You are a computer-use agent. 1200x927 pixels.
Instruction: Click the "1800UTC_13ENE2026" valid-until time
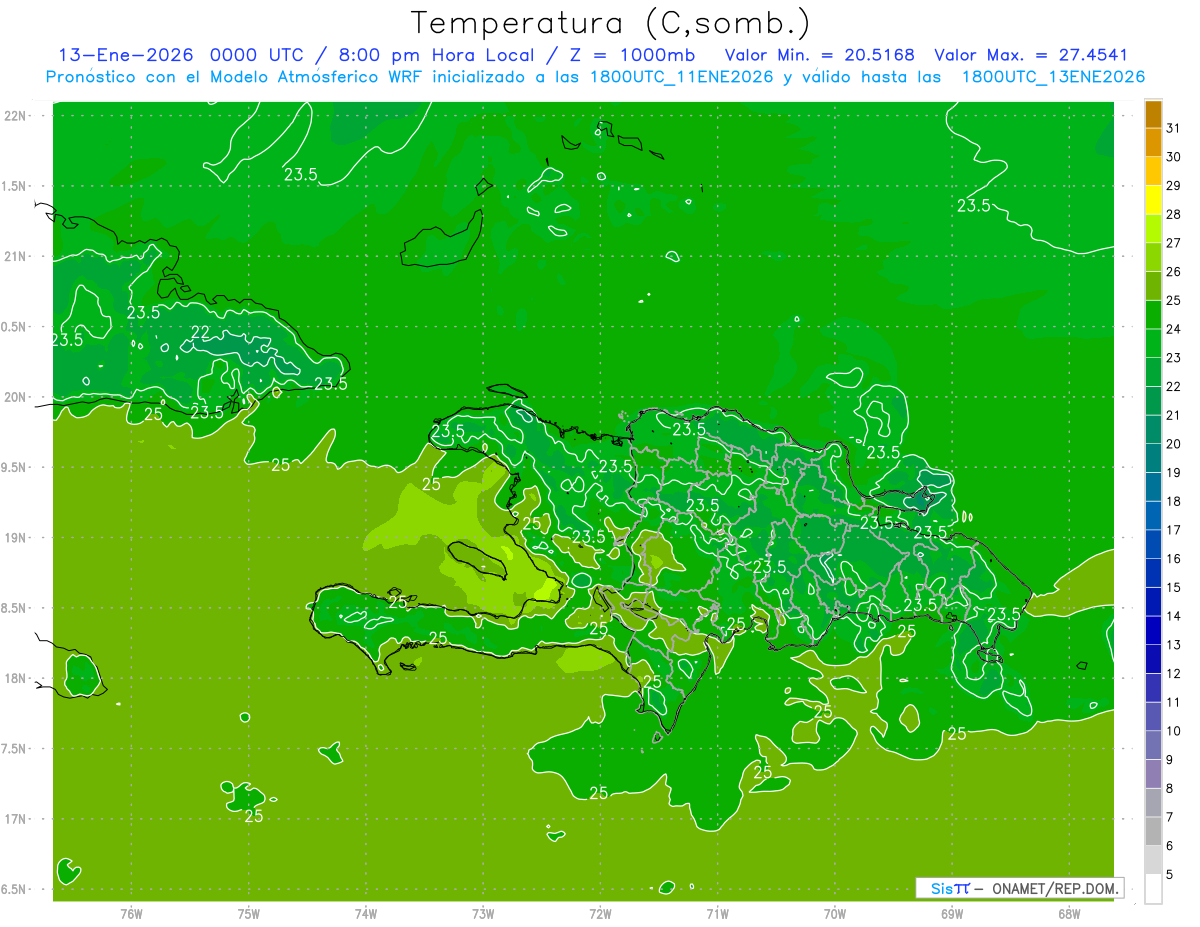pyautogui.click(x=1054, y=77)
